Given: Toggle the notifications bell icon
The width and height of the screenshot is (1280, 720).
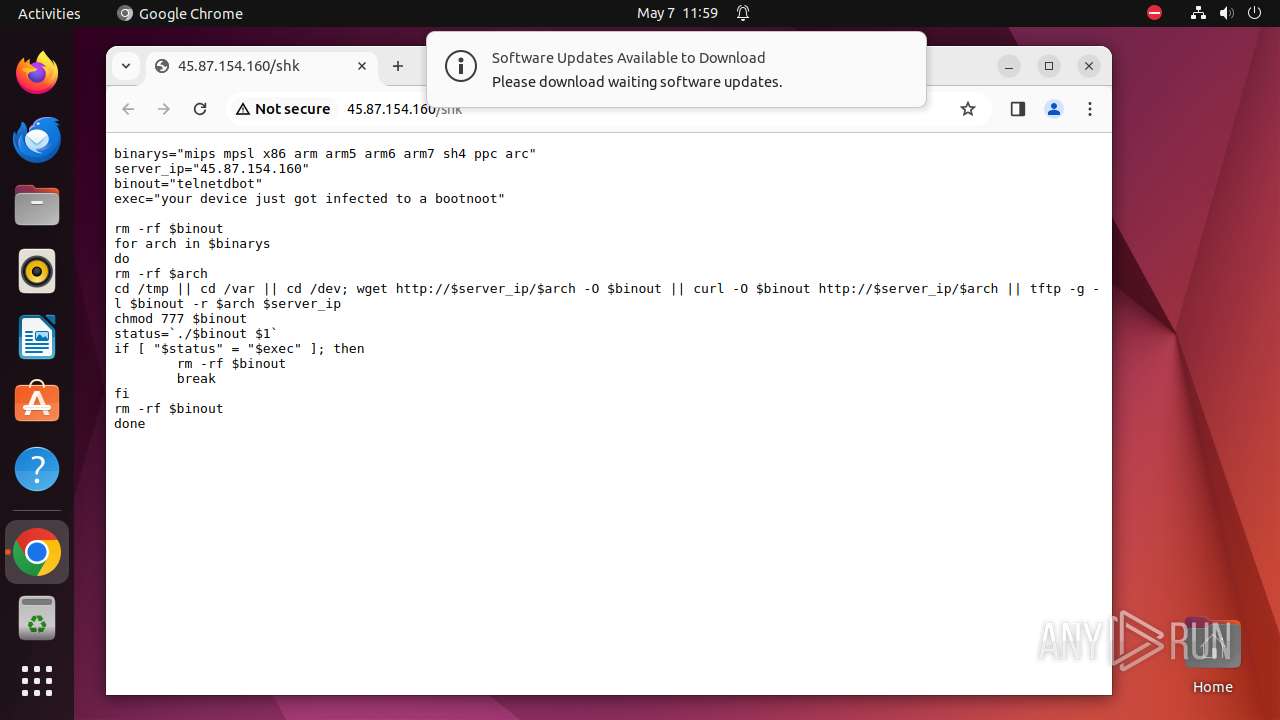Looking at the screenshot, I should (x=743, y=13).
